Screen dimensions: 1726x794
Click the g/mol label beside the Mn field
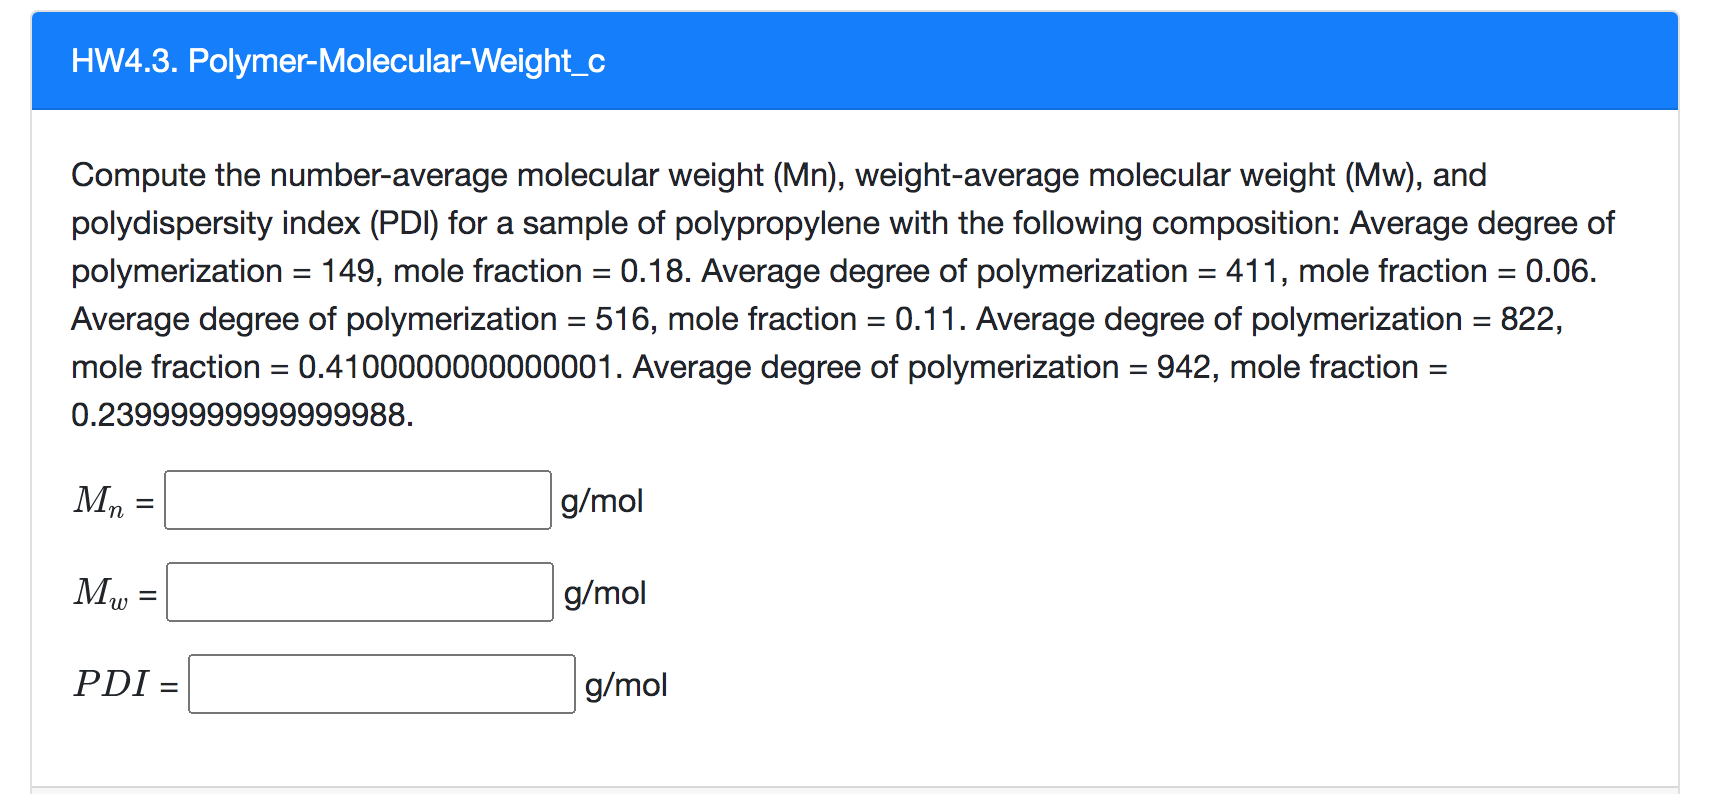601,501
